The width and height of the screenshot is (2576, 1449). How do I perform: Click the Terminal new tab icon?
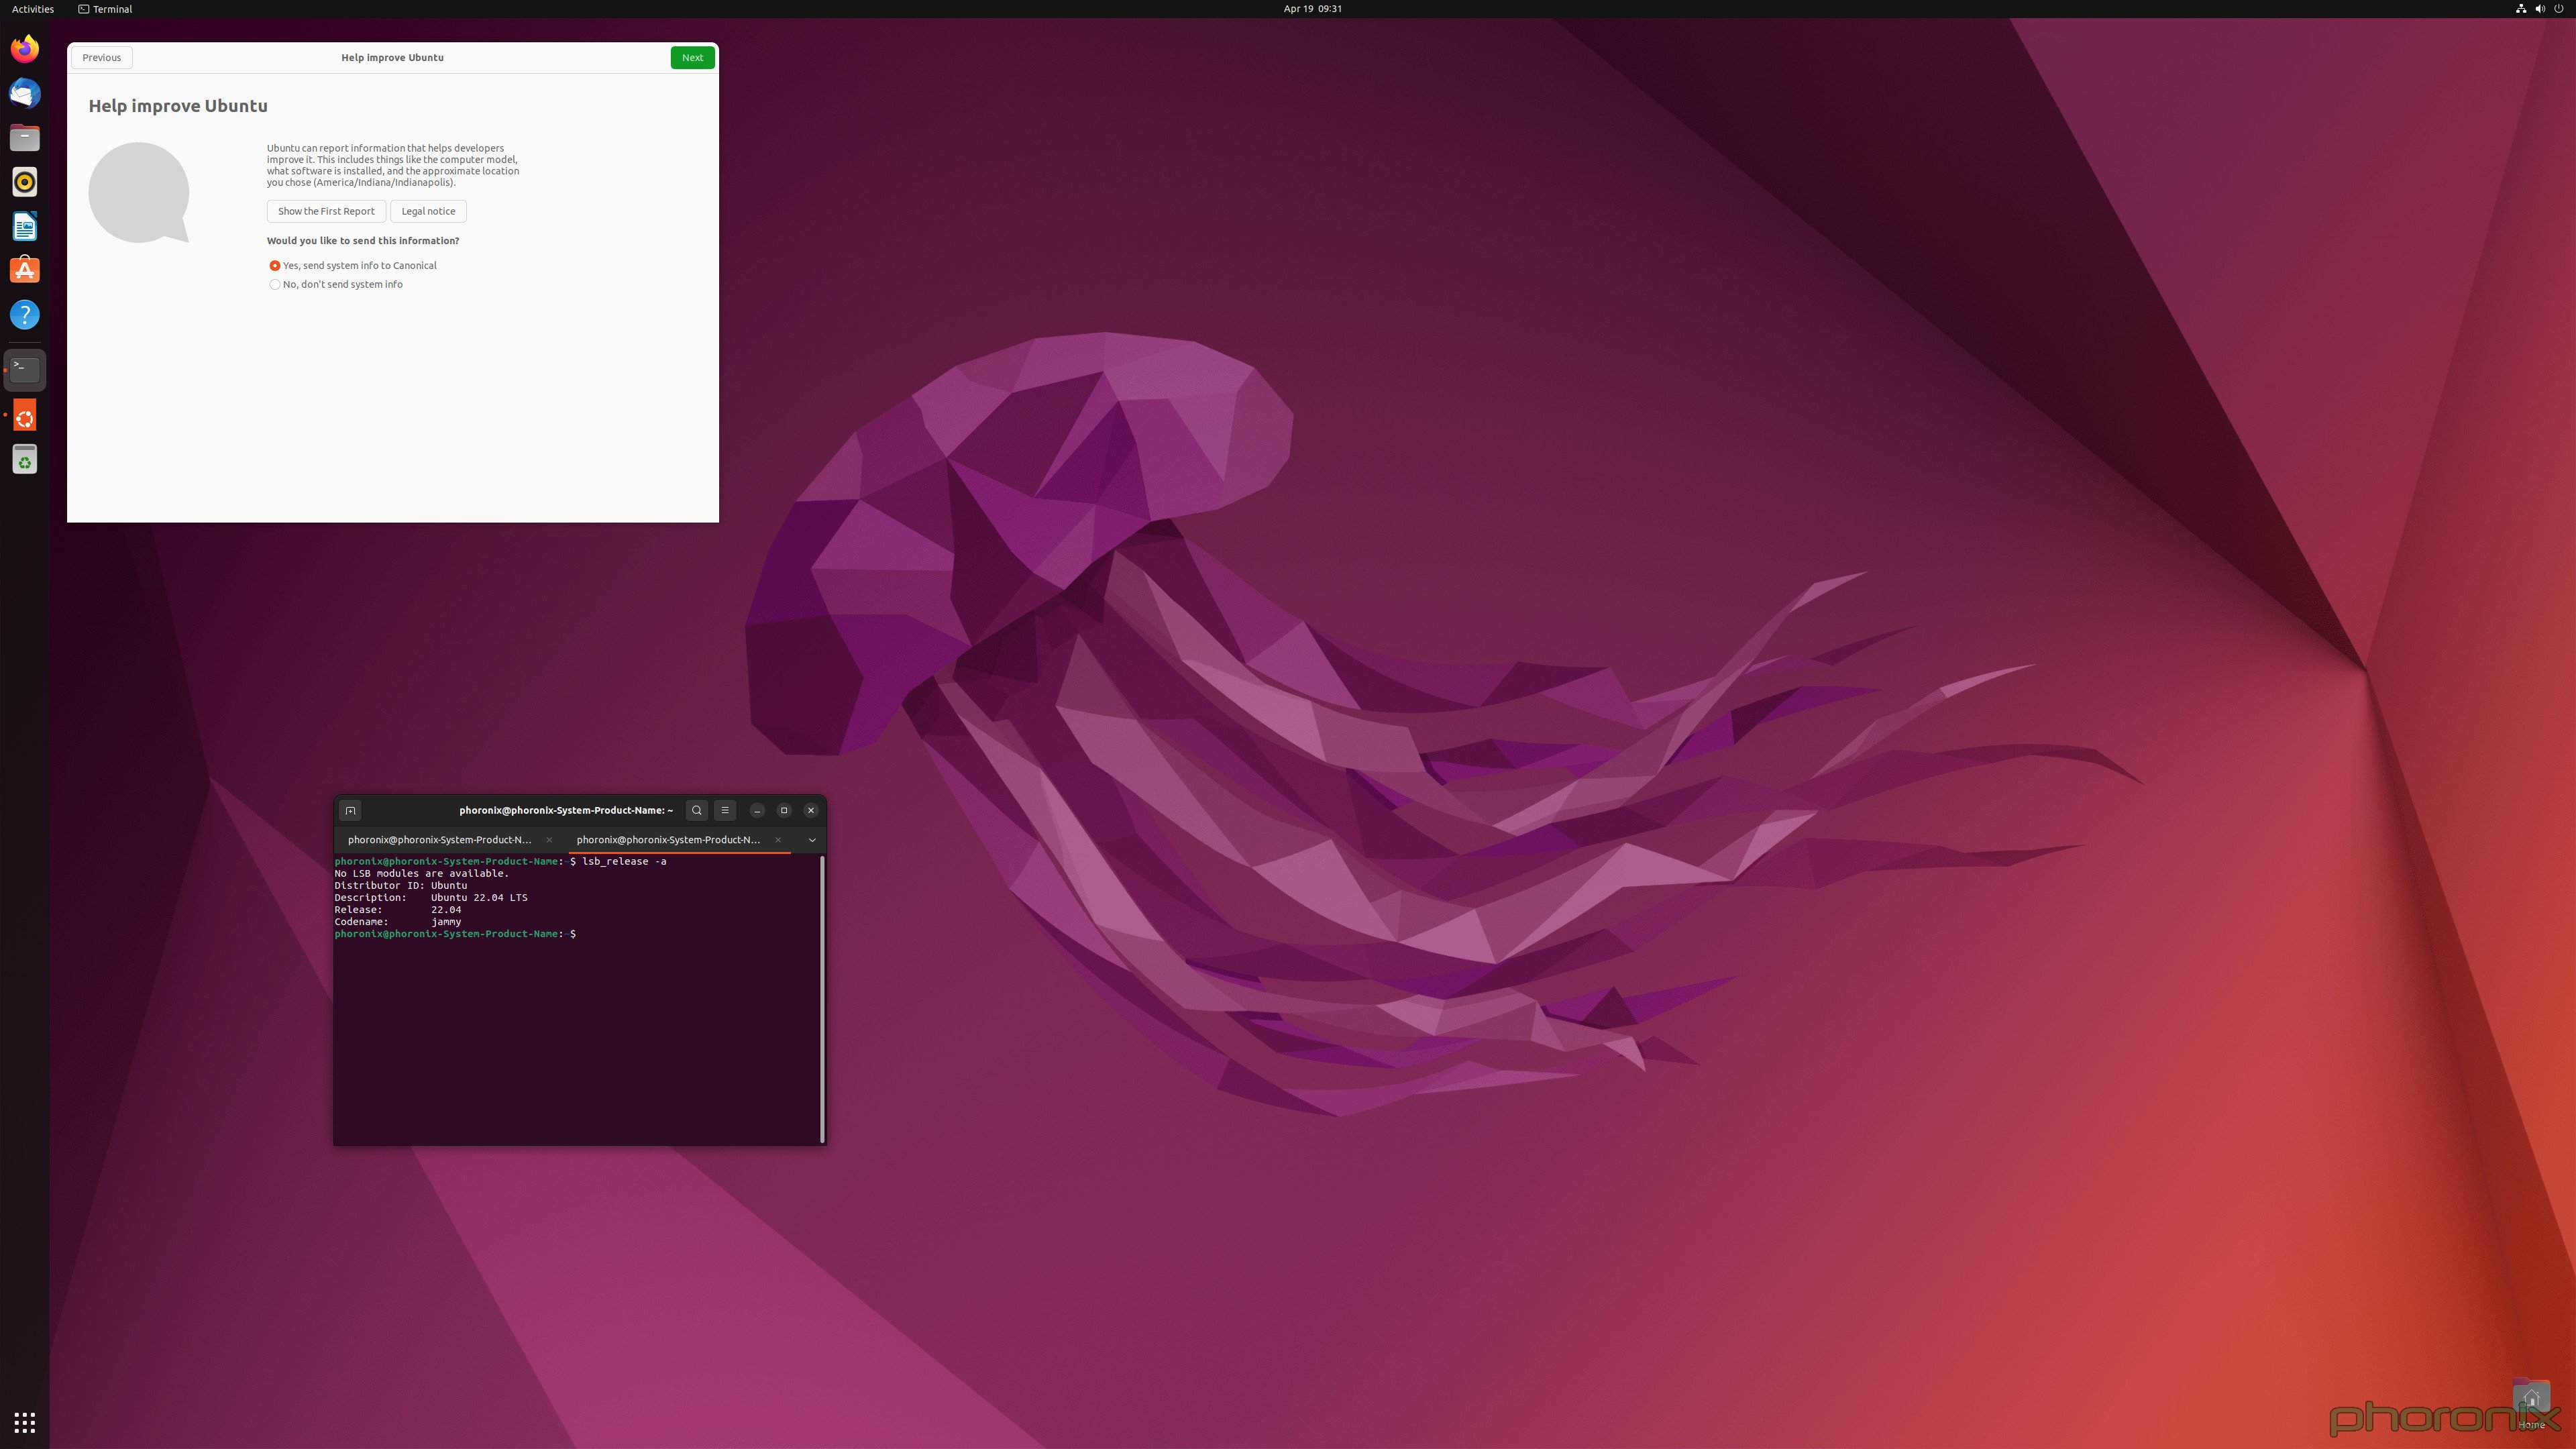tap(349, 810)
